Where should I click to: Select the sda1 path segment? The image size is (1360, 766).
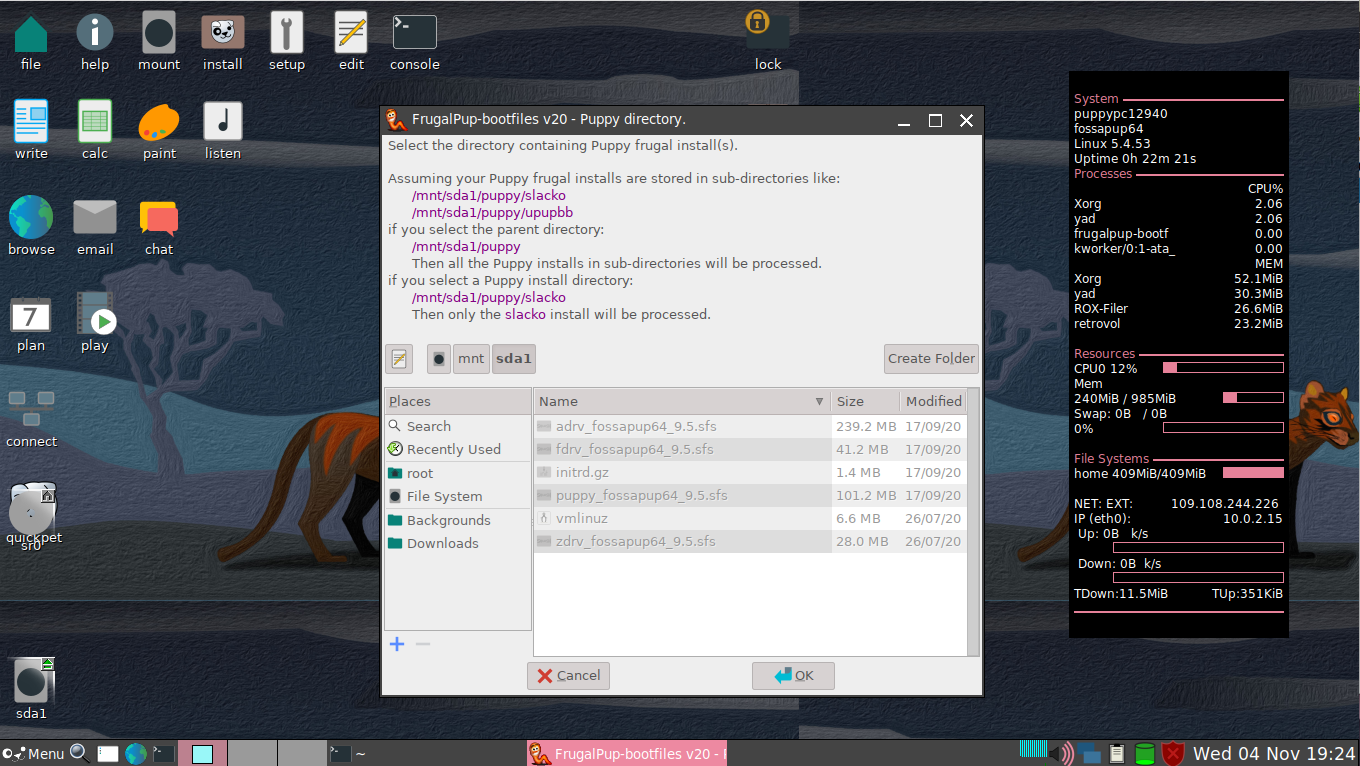click(514, 358)
